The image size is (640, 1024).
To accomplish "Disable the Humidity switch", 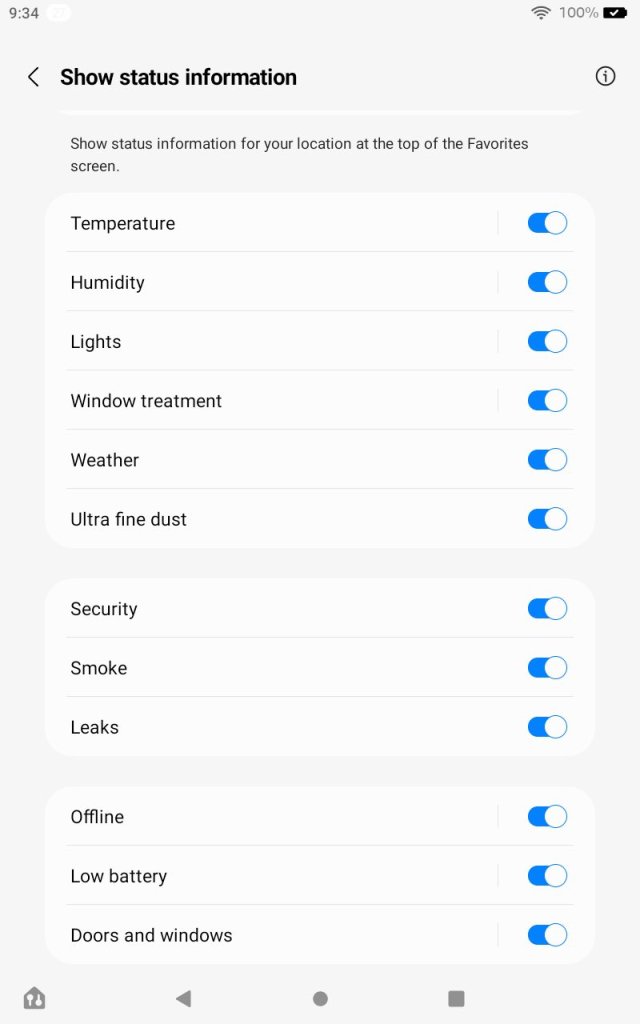I will 547,282.
